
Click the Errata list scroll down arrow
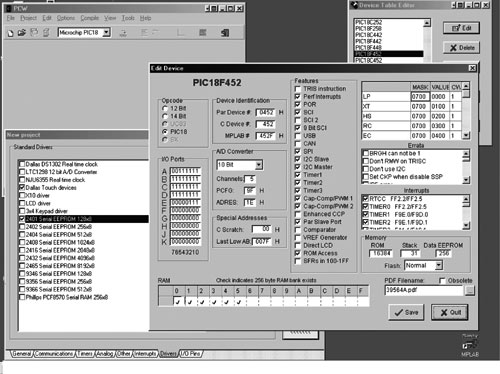466,180
